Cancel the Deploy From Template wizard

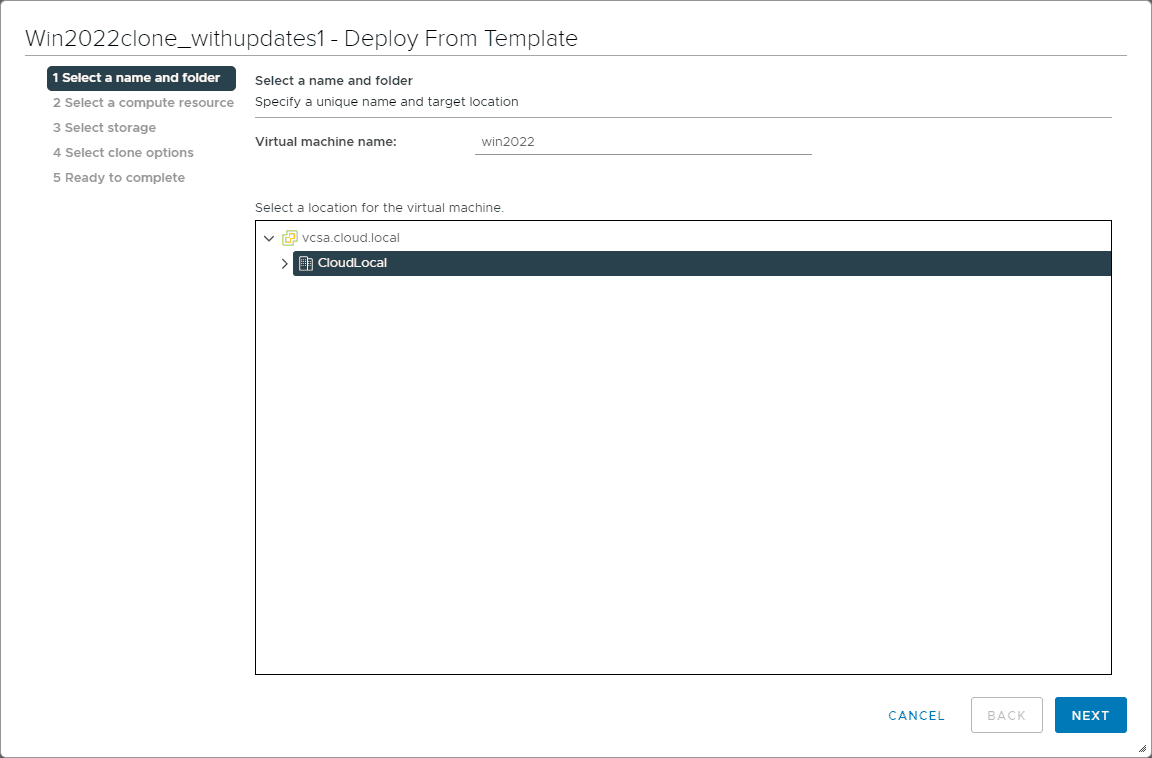pyautogui.click(x=916, y=715)
